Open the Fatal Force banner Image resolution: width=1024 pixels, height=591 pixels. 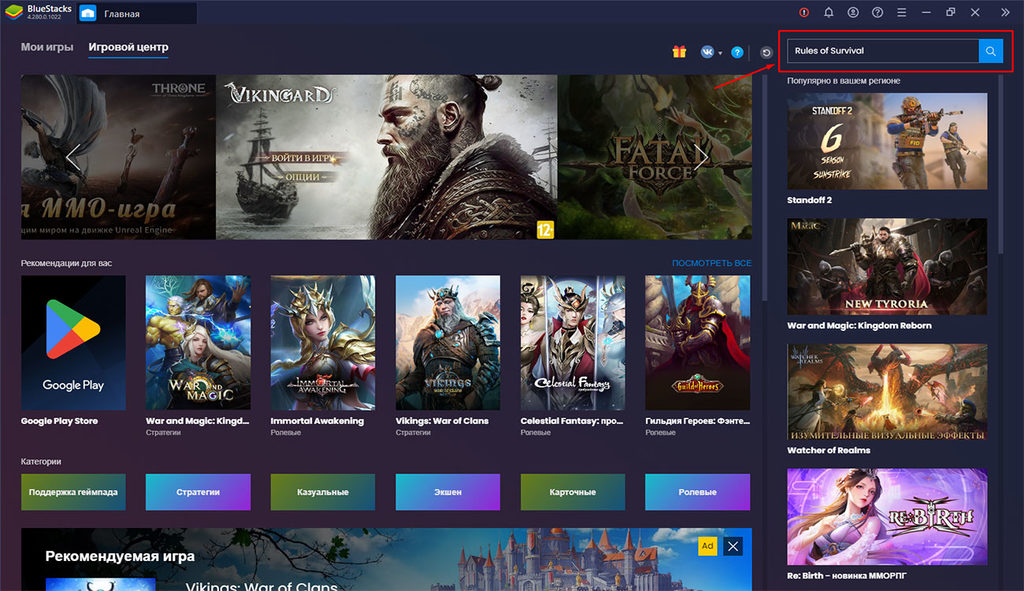point(655,157)
